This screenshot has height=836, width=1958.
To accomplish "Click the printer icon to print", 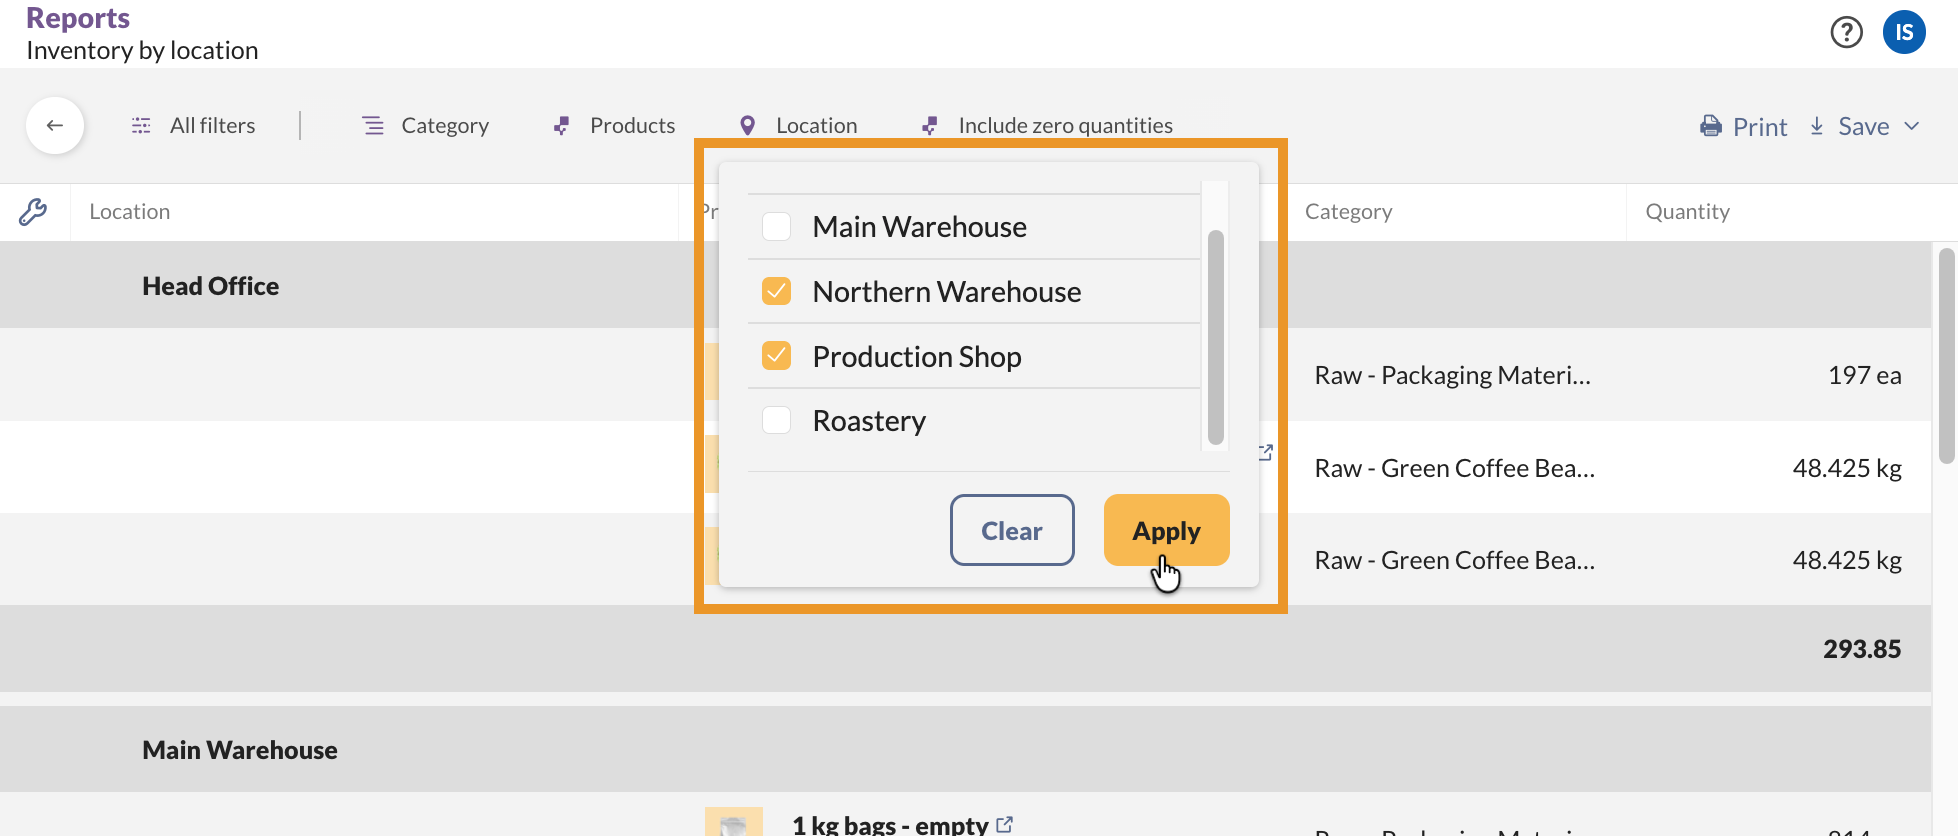I will [1711, 126].
